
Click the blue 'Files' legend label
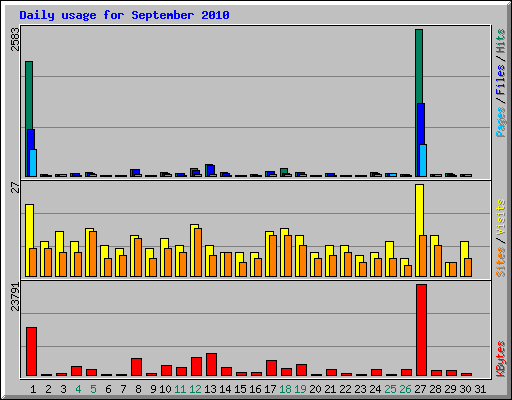[x=500, y=79]
